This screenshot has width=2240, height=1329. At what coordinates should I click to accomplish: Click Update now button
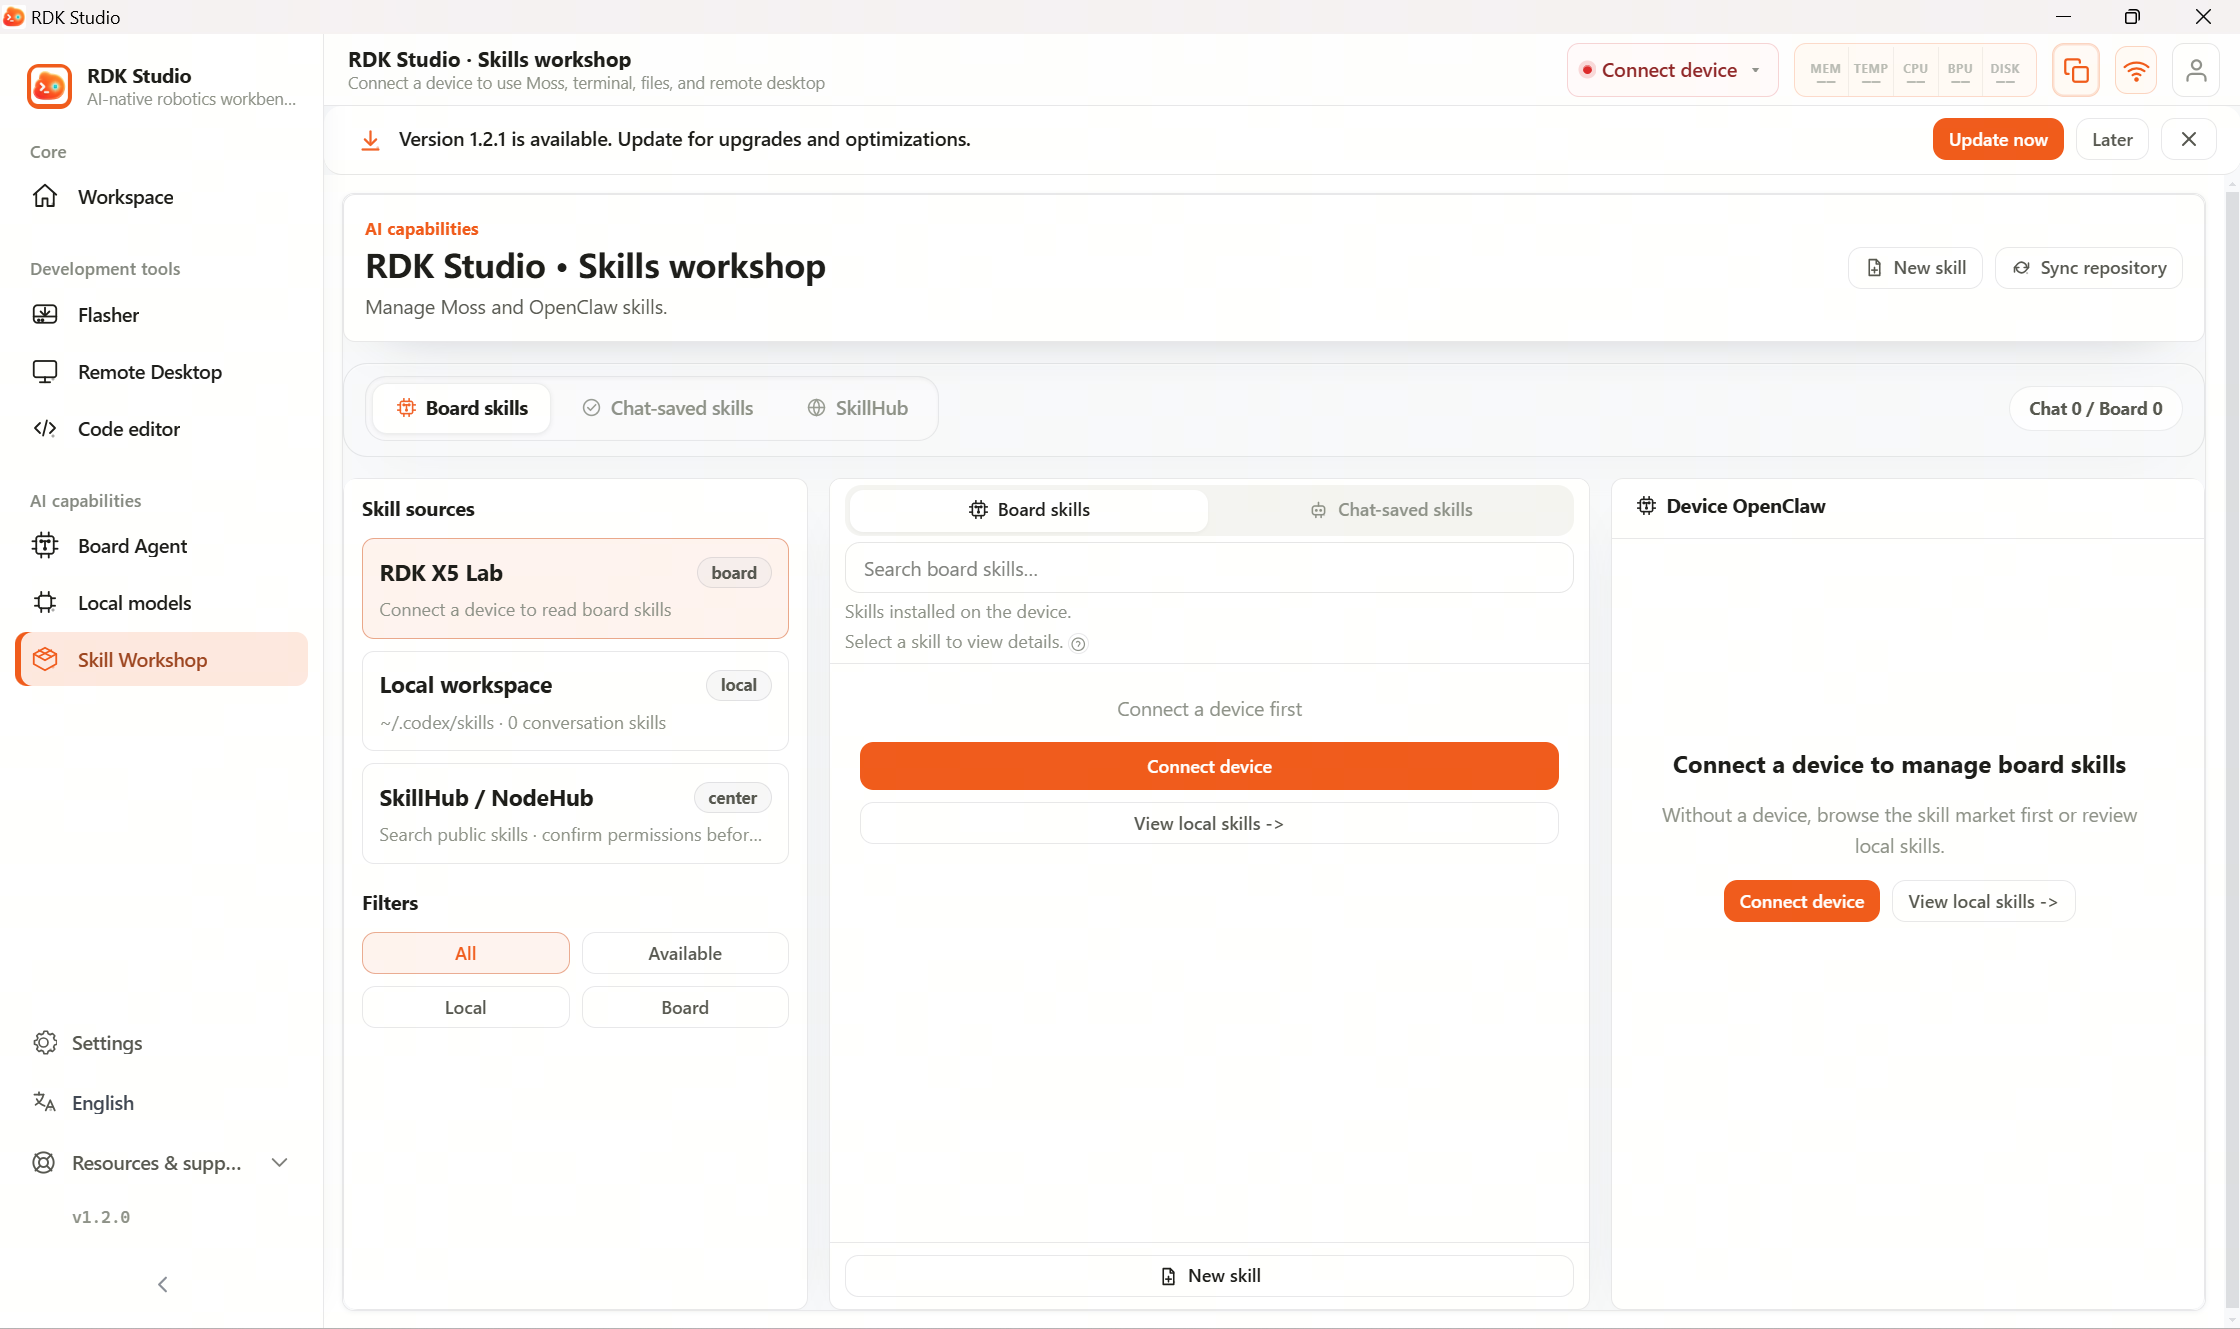1998,139
